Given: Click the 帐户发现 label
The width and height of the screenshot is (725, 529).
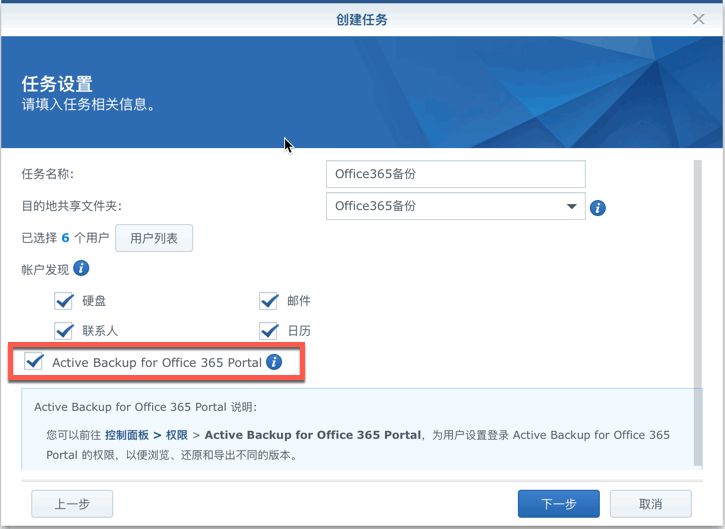Looking at the screenshot, I should point(45,269).
